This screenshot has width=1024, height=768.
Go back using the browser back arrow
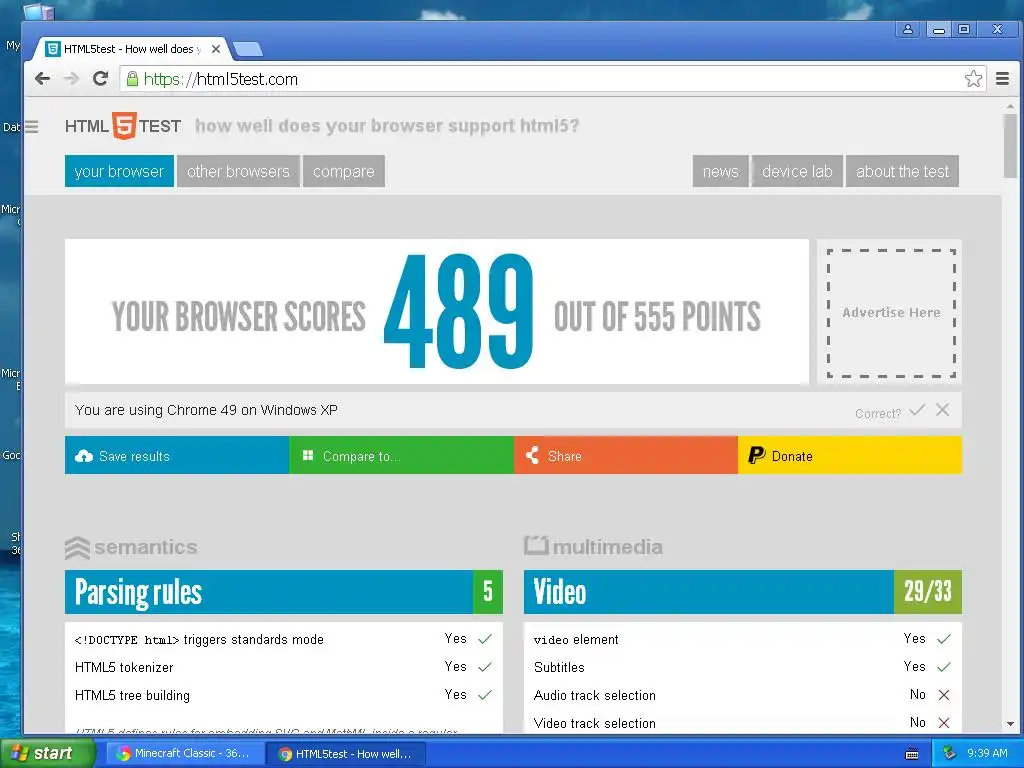pos(42,79)
